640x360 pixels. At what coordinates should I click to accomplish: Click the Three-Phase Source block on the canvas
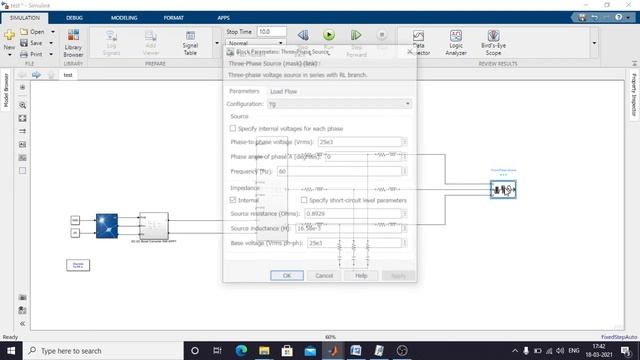click(x=503, y=189)
